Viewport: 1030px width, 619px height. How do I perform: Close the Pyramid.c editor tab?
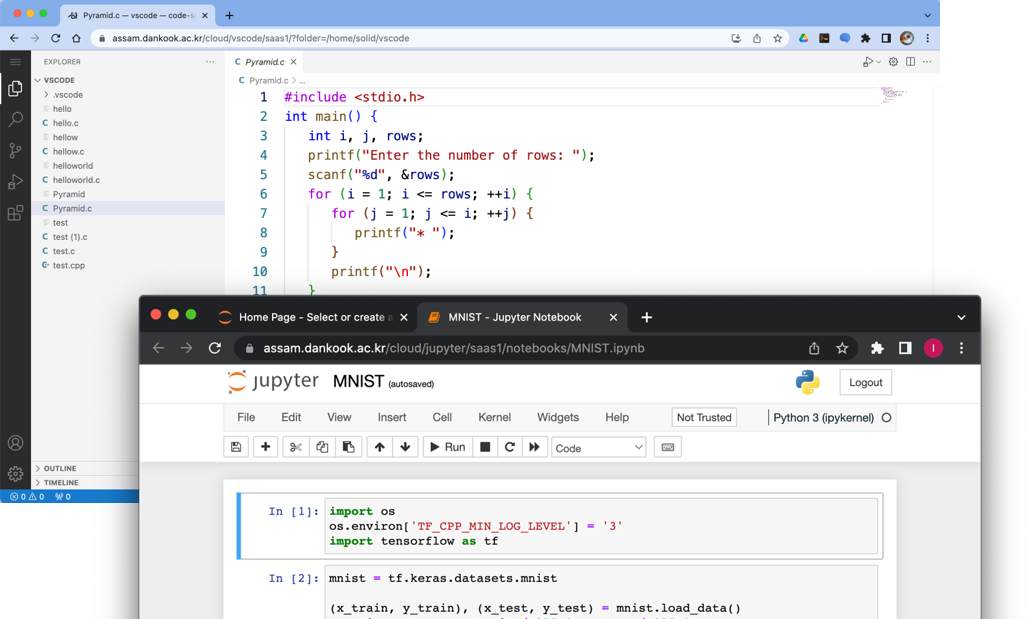[294, 62]
